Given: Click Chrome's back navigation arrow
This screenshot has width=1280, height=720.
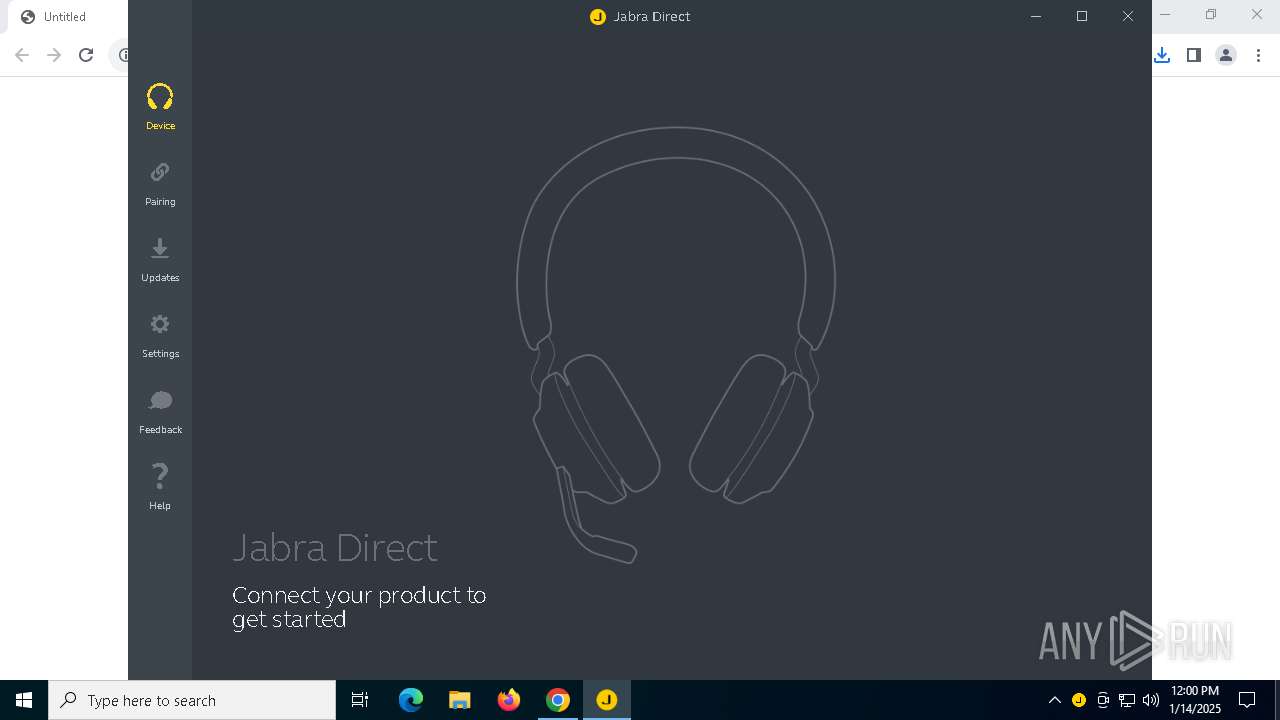Looking at the screenshot, I should [22, 55].
